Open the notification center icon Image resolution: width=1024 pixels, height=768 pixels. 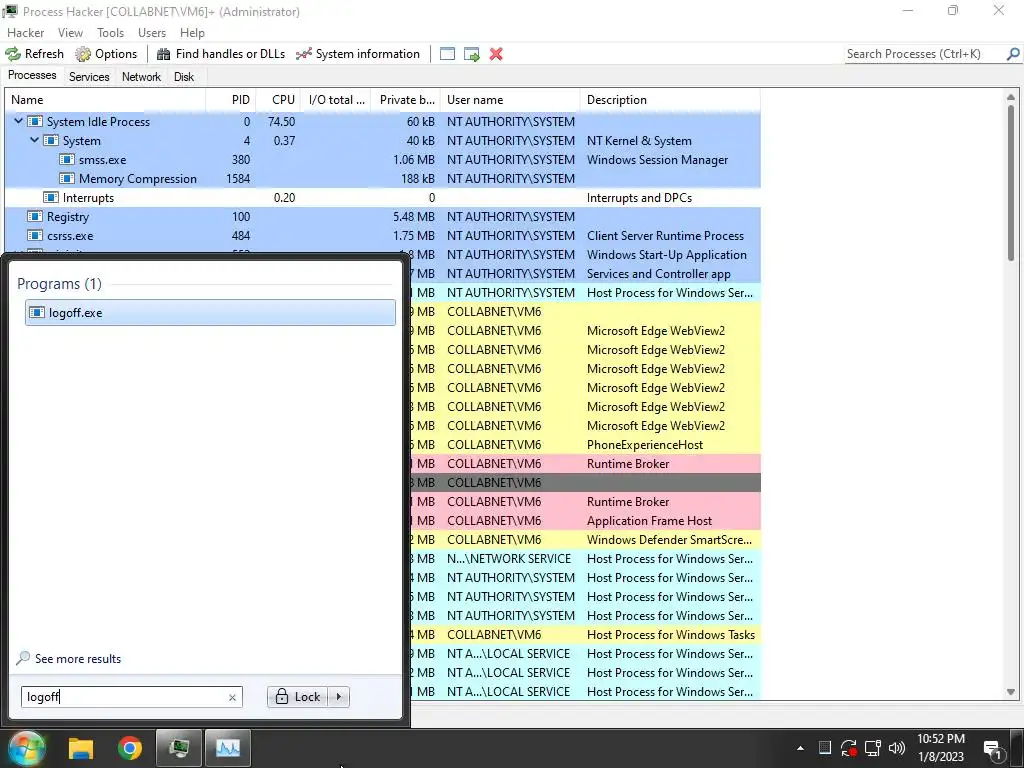(x=994, y=750)
